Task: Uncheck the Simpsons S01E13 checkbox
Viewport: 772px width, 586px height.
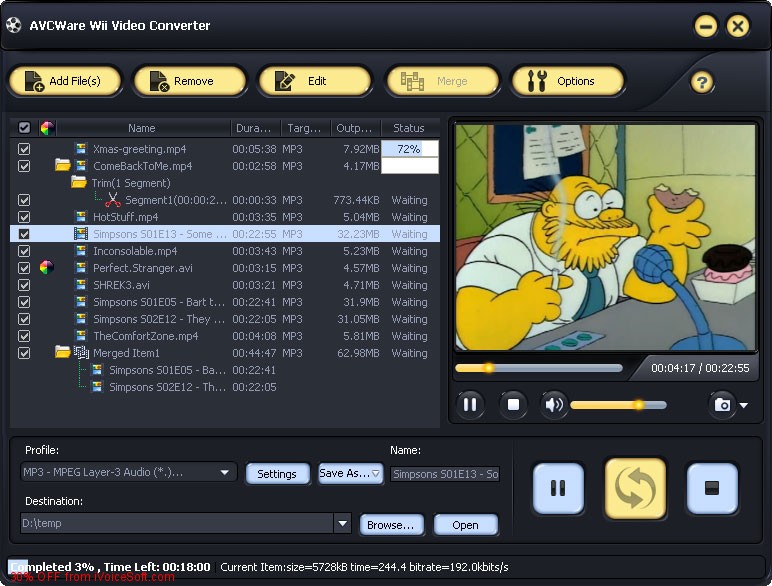Action: (x=24, y=234)
